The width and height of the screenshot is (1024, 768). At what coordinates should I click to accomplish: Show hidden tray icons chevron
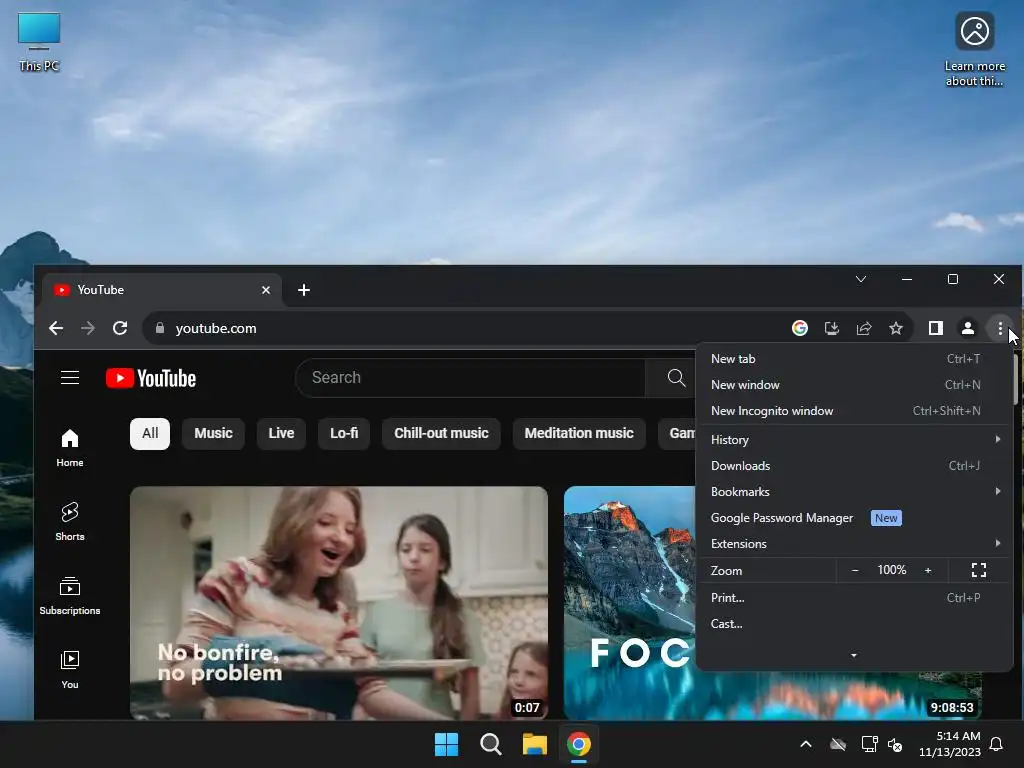coord(806,744)
